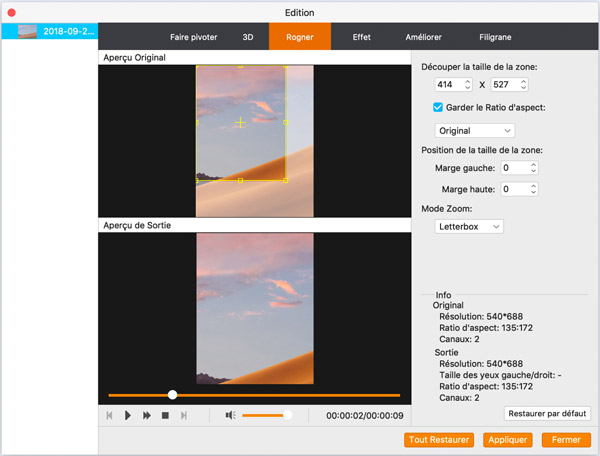Decrease Marge gauche value
600x456 pixels.
point(533,171)
